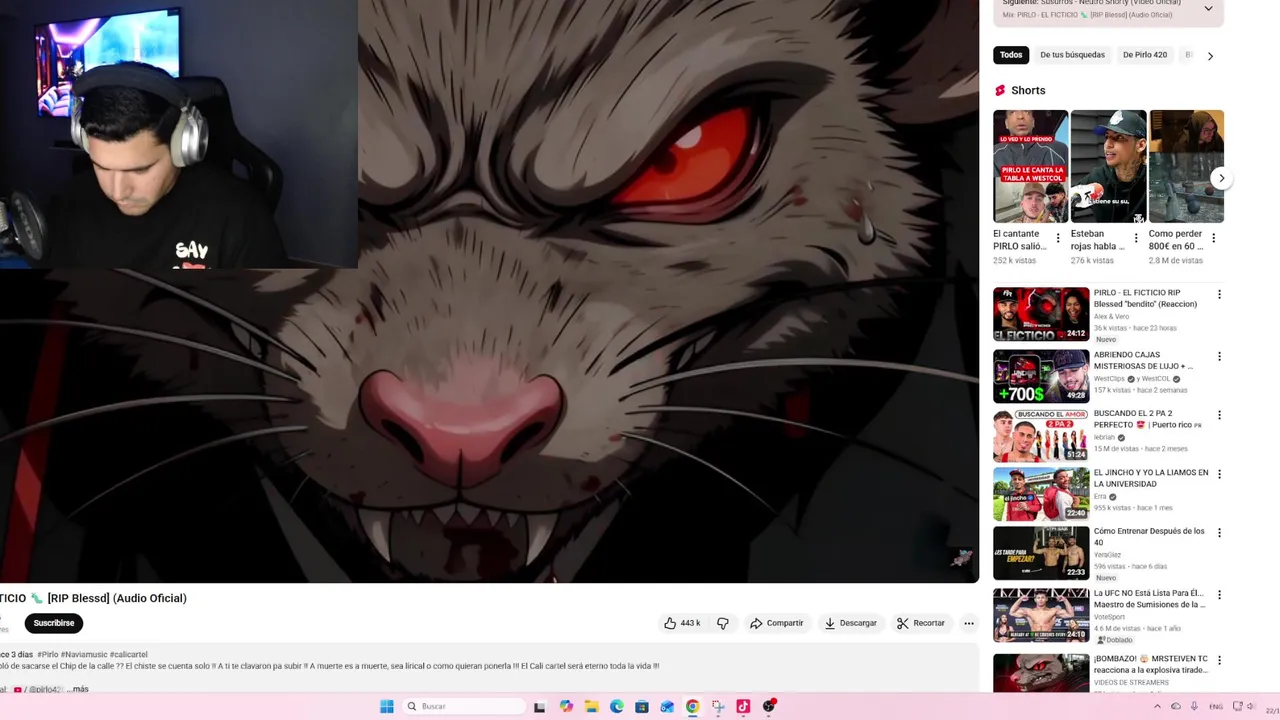Show next filter chips arrow
Viewport: 1280px width, 720px height.
[1210, 56]
